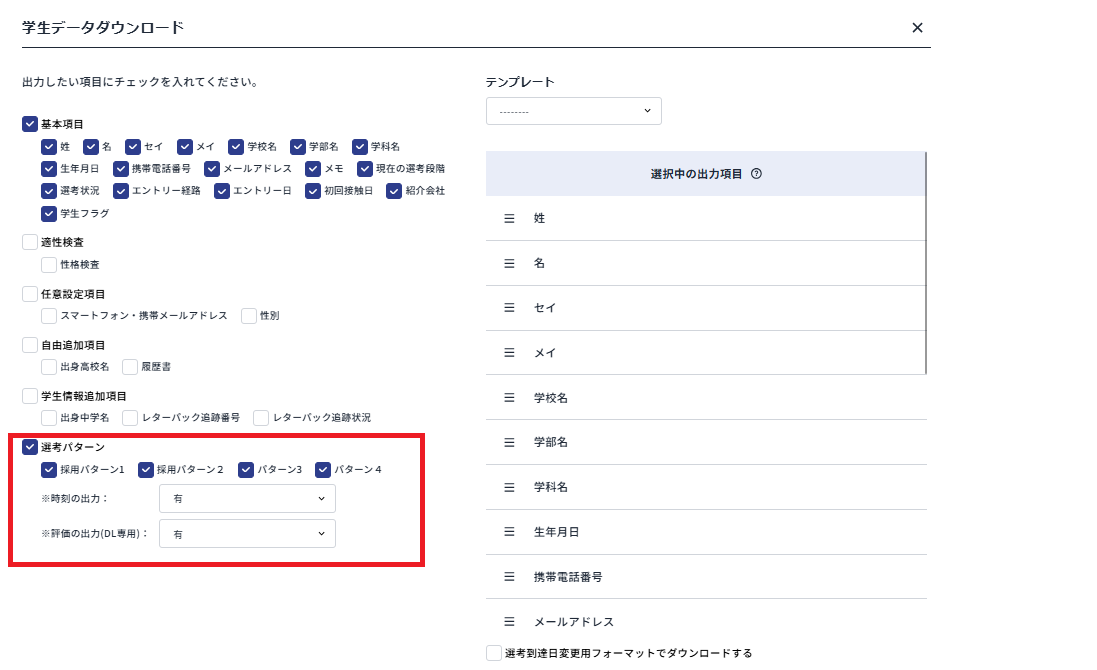The height and width of the screenshot is (670, 1097).
Task: Open the 時刻の出力 dropdown
Action: (x=247, y=499)
